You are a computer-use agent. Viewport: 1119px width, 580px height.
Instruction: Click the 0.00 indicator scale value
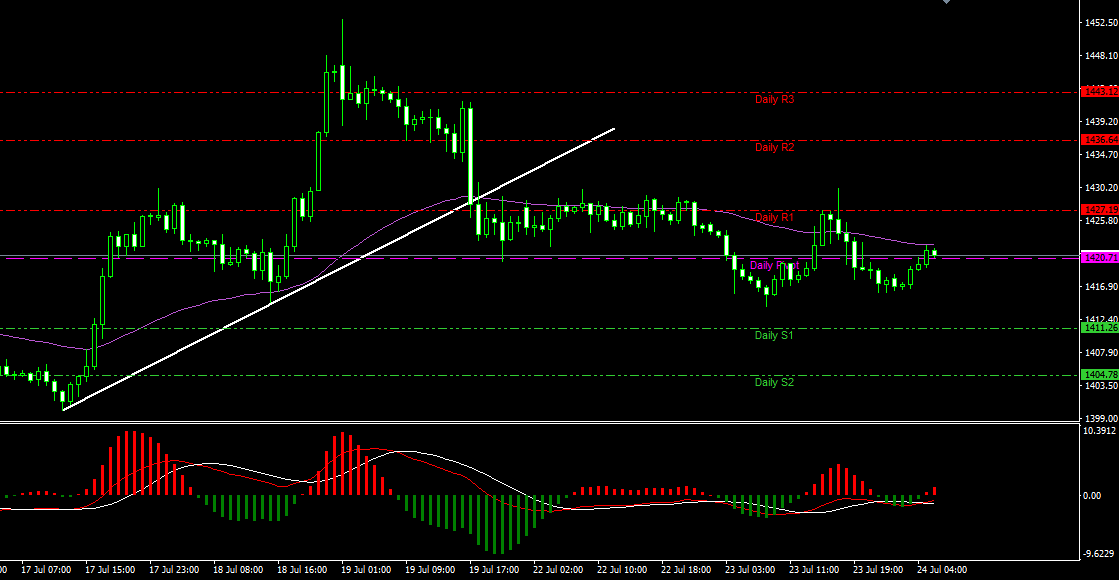pos(1092,496)
